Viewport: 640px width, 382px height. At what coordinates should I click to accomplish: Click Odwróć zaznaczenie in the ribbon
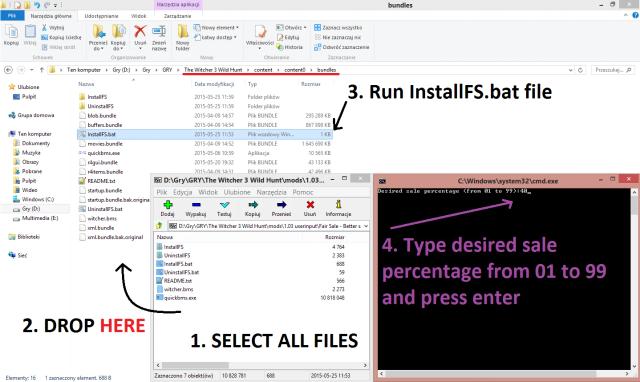[341, 47]
